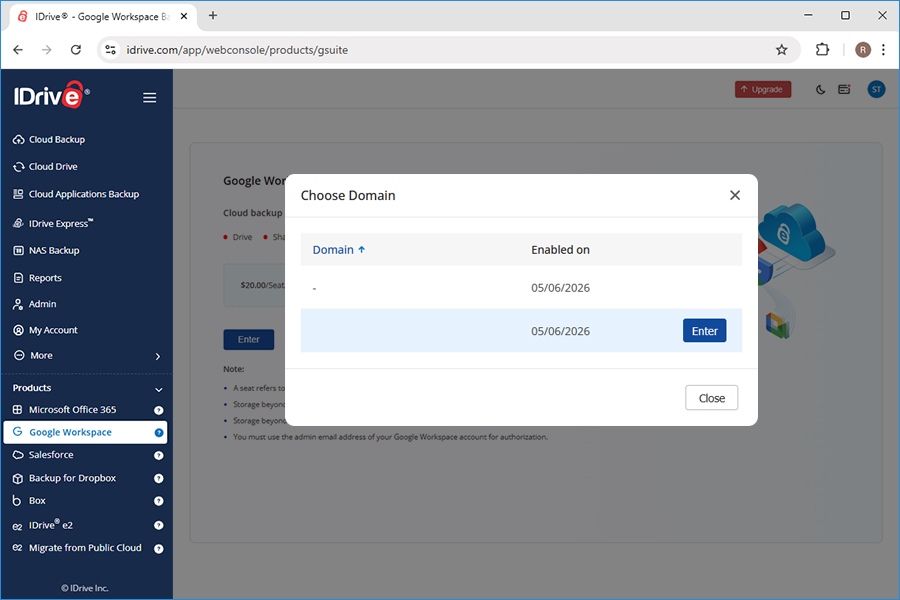The height and width of the screenshot is (600, 900).
Task: Open browser extensions puzzle icon
Action: click(x=823, y=50)
